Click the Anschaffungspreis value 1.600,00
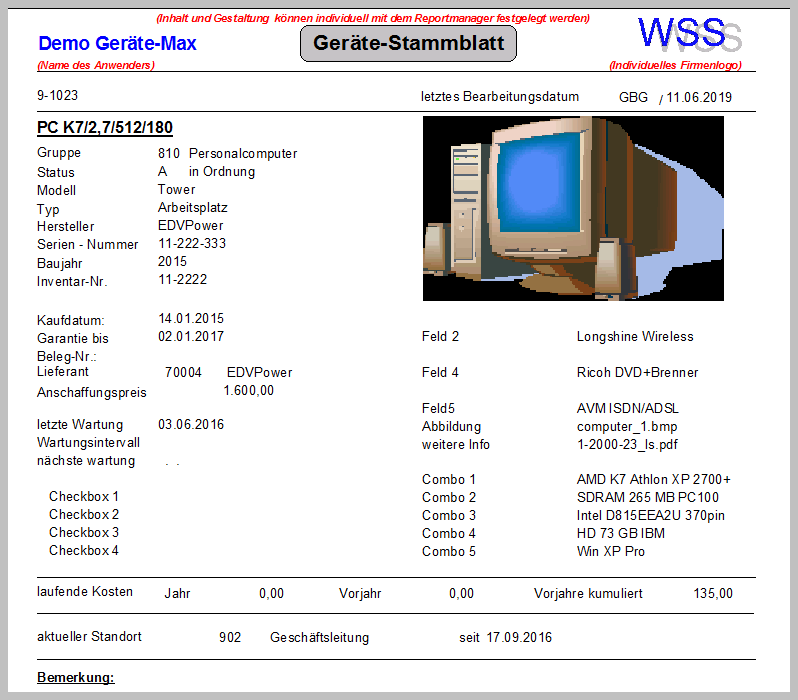The width and height of the screenshot is (798, 700). coord(248,391)
